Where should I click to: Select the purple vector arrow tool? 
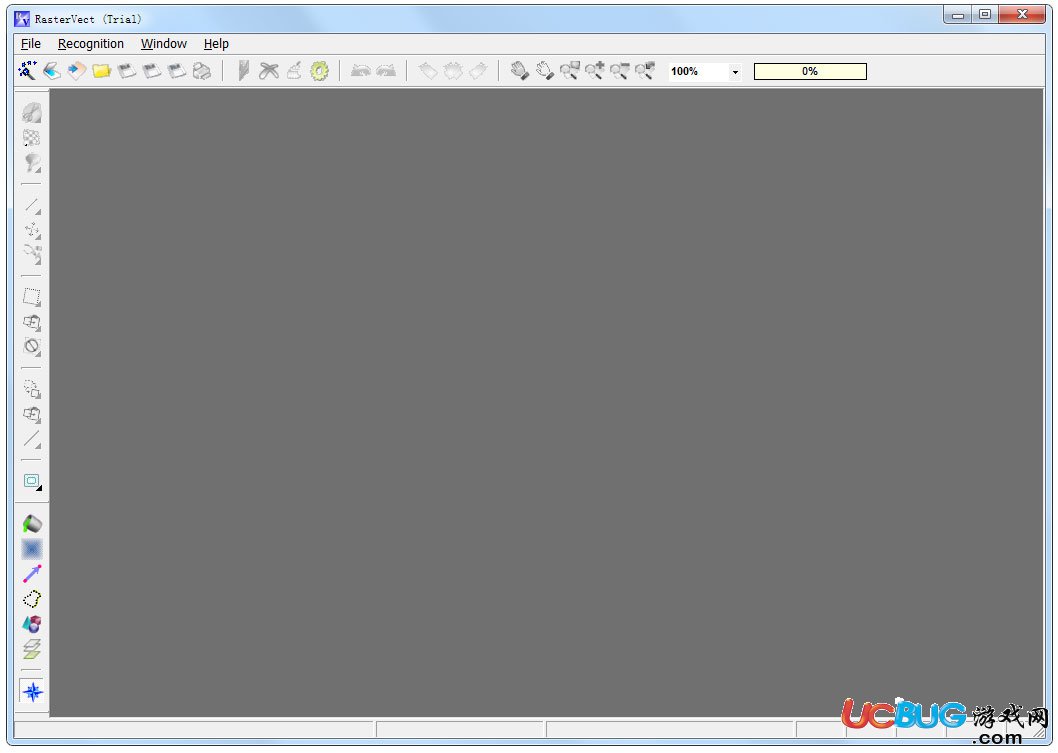click(32, 574)
